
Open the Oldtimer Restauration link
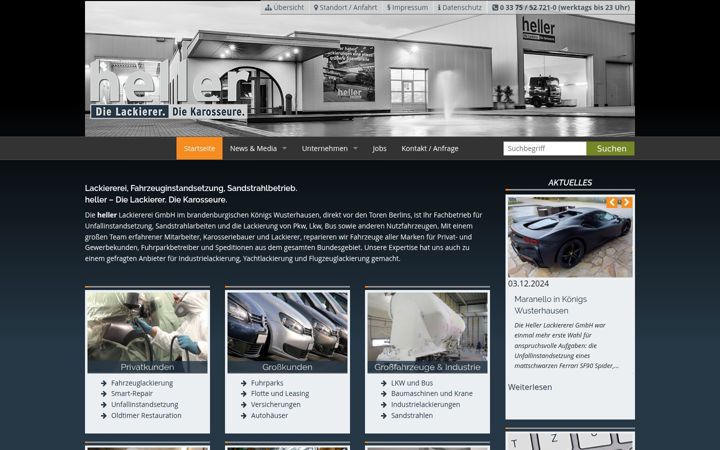[146, 416]
